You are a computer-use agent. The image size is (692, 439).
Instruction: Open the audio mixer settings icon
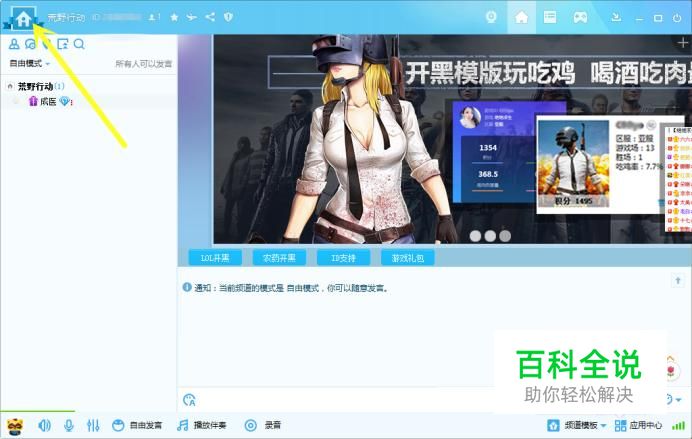93,425
